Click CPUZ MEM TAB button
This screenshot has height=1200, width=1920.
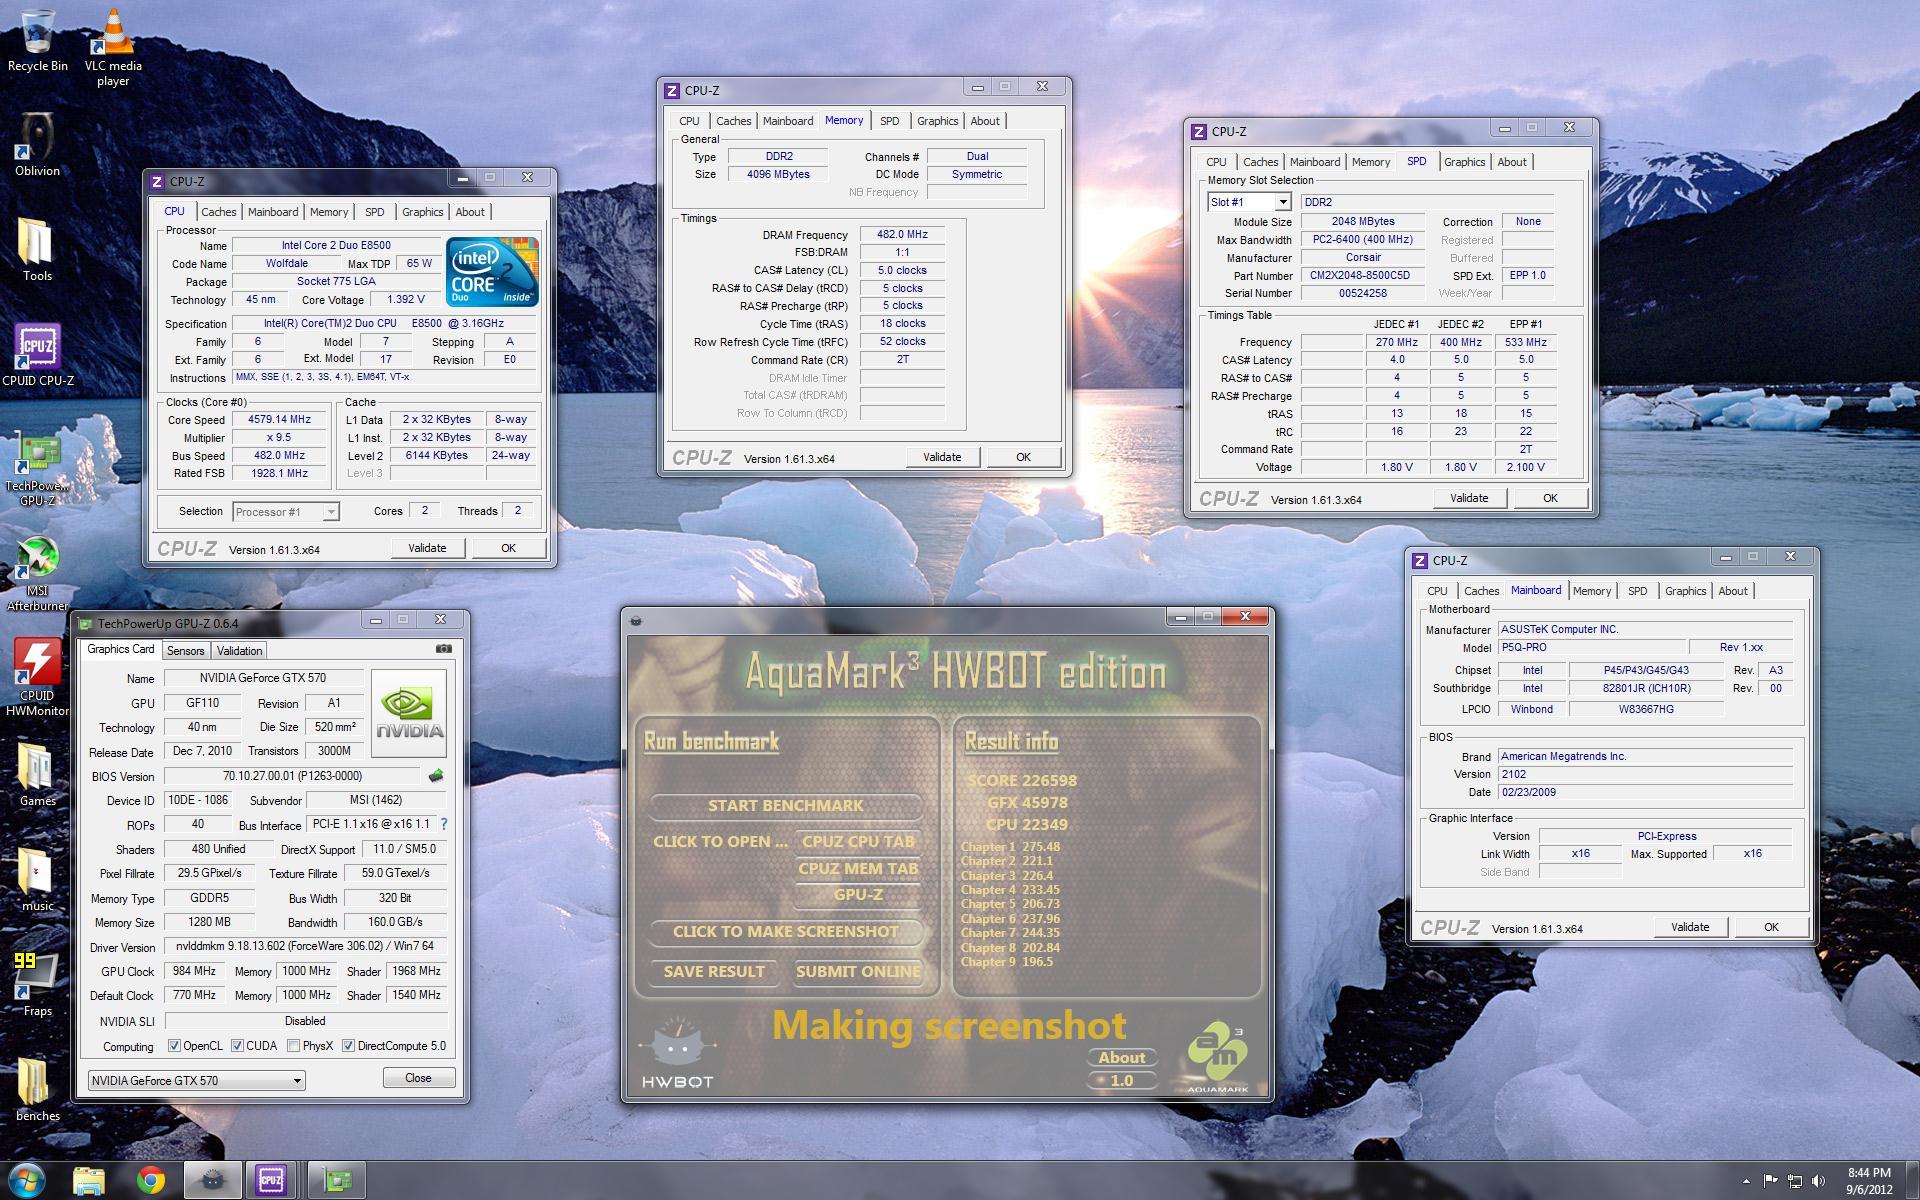857,869
